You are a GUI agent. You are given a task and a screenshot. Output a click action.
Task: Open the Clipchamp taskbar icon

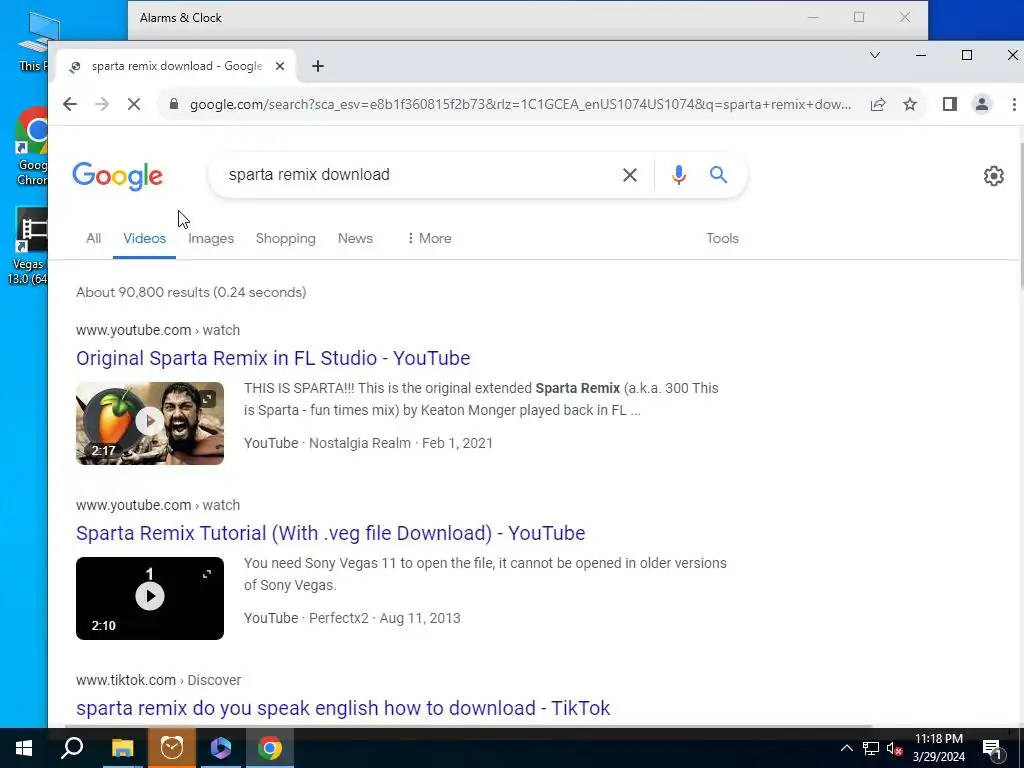221,748
